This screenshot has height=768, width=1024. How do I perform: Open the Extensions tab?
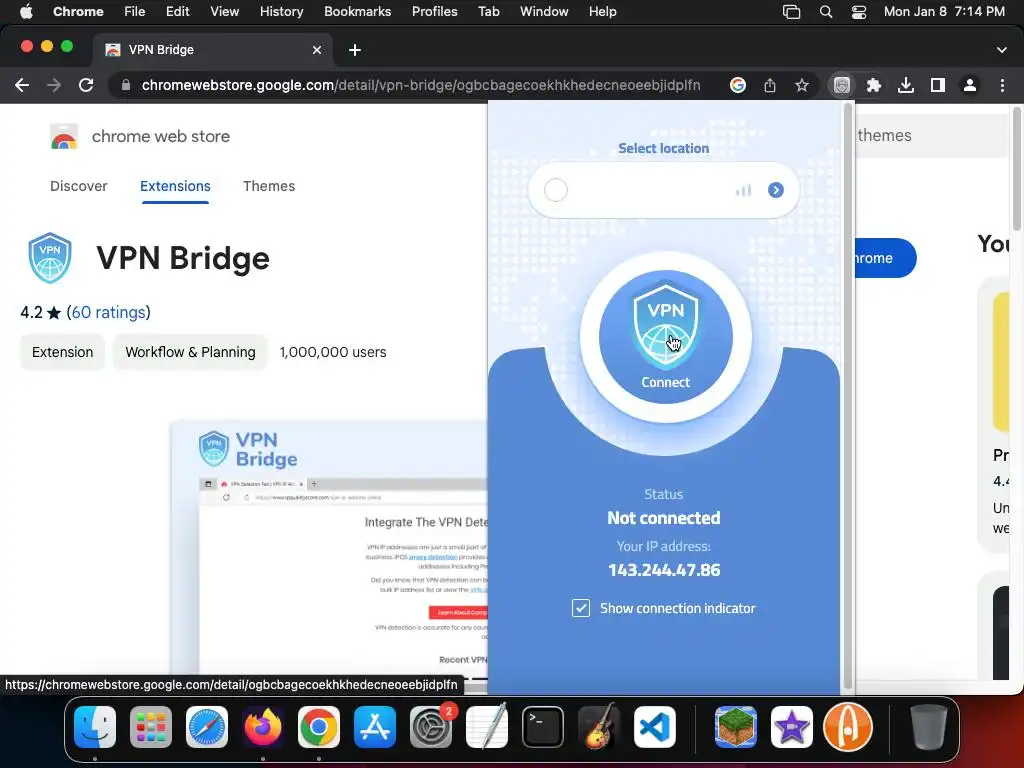pos(175,186)
